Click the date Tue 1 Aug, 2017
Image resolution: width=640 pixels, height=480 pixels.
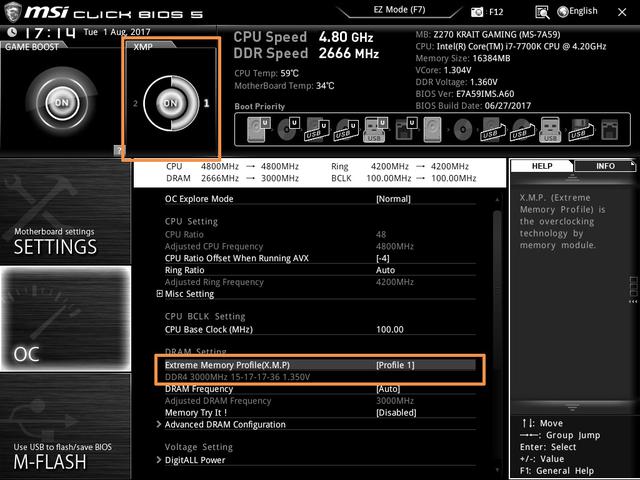(117, 32)
